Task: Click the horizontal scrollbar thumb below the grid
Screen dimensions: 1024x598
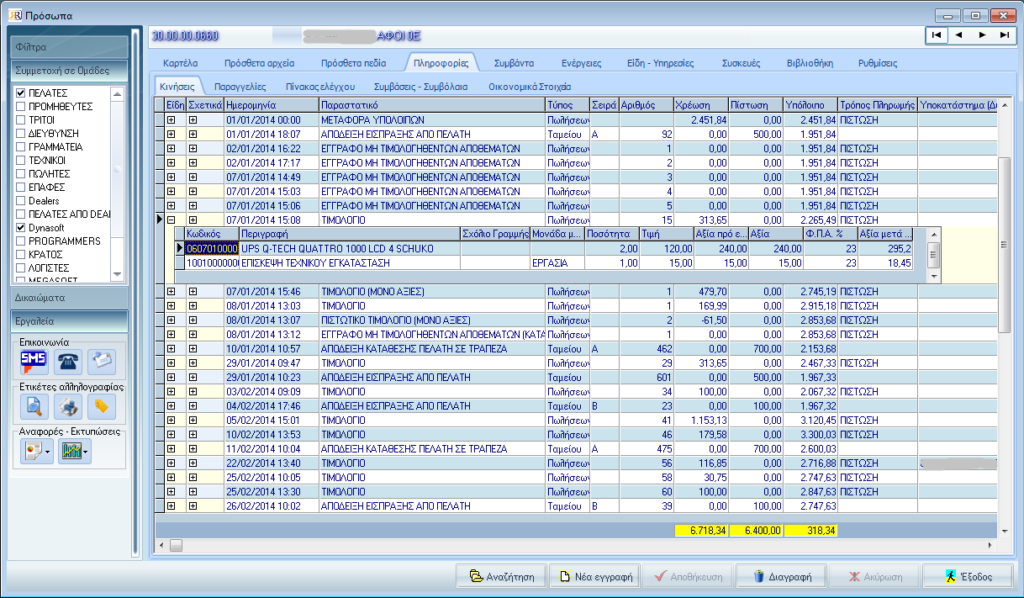Action: pos(176,545)
